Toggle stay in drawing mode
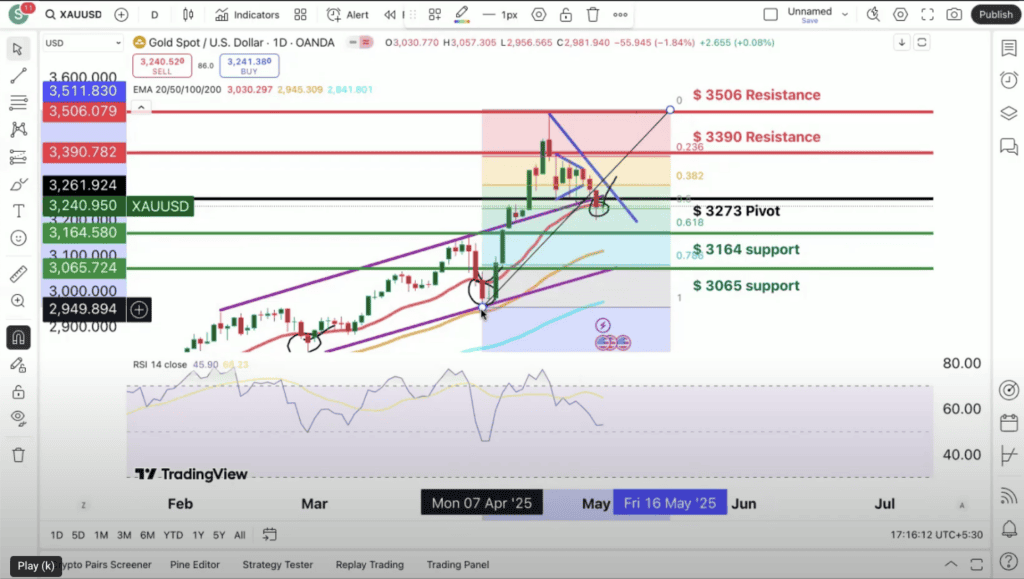Image resolution: width=1024 pixels, height=579 pixels. tap(18, 365)
